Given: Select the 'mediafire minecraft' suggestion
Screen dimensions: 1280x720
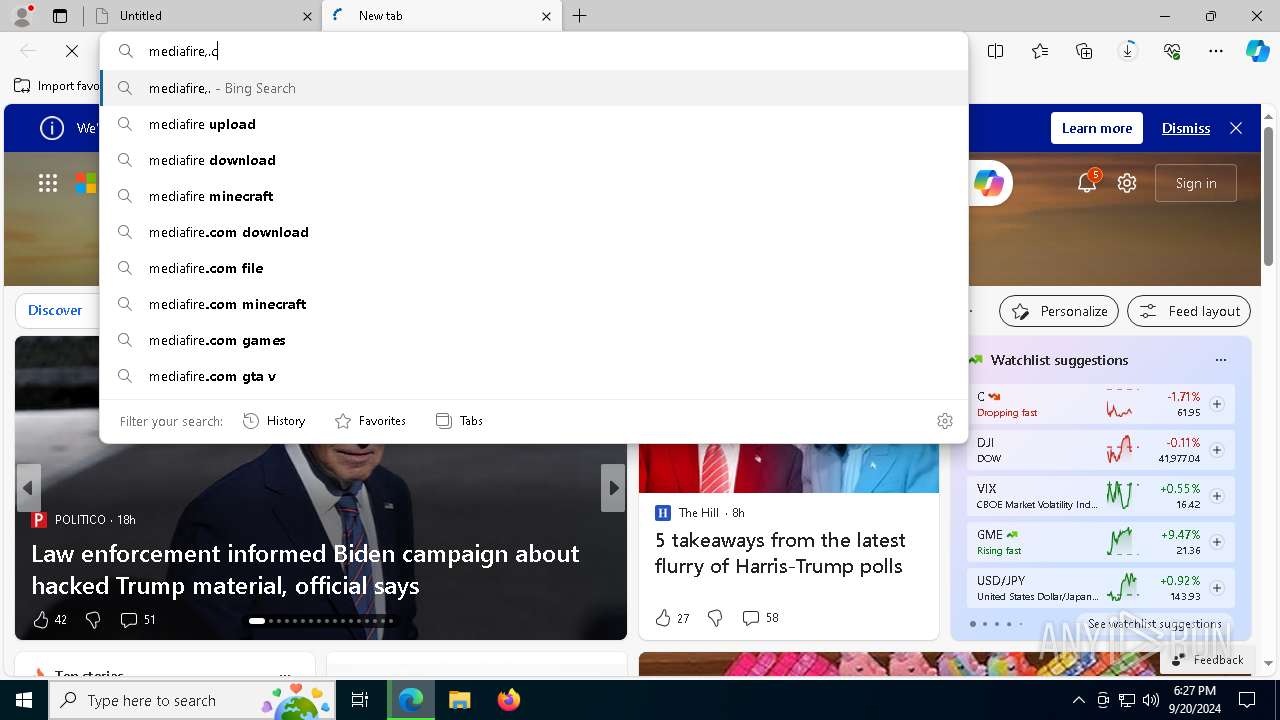Looking at the screenshot, I should click(x=534, y=196).
